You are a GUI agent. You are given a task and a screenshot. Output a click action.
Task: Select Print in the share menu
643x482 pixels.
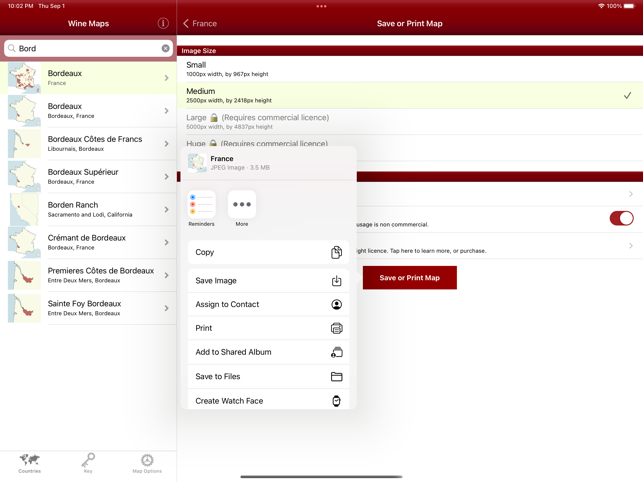click(268, 328)
